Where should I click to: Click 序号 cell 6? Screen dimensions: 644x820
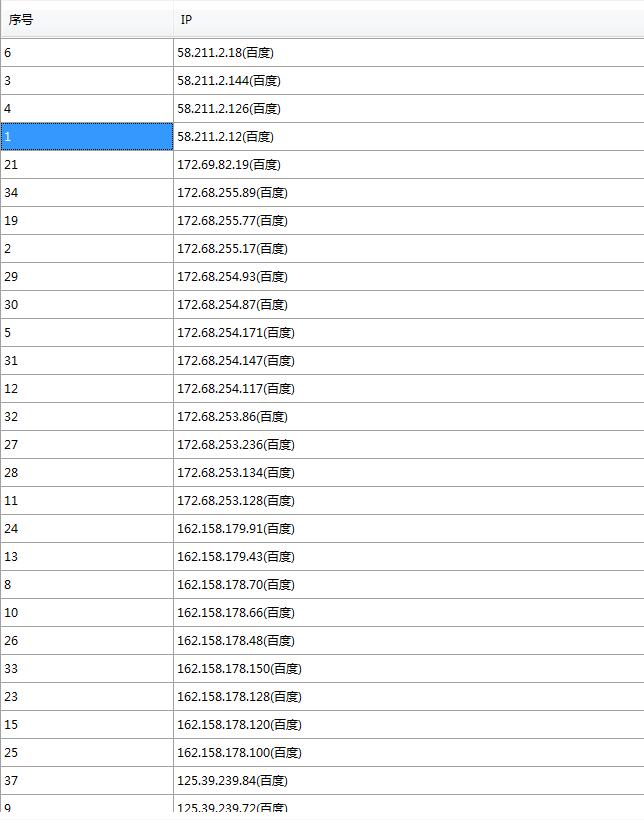(87, 52)
